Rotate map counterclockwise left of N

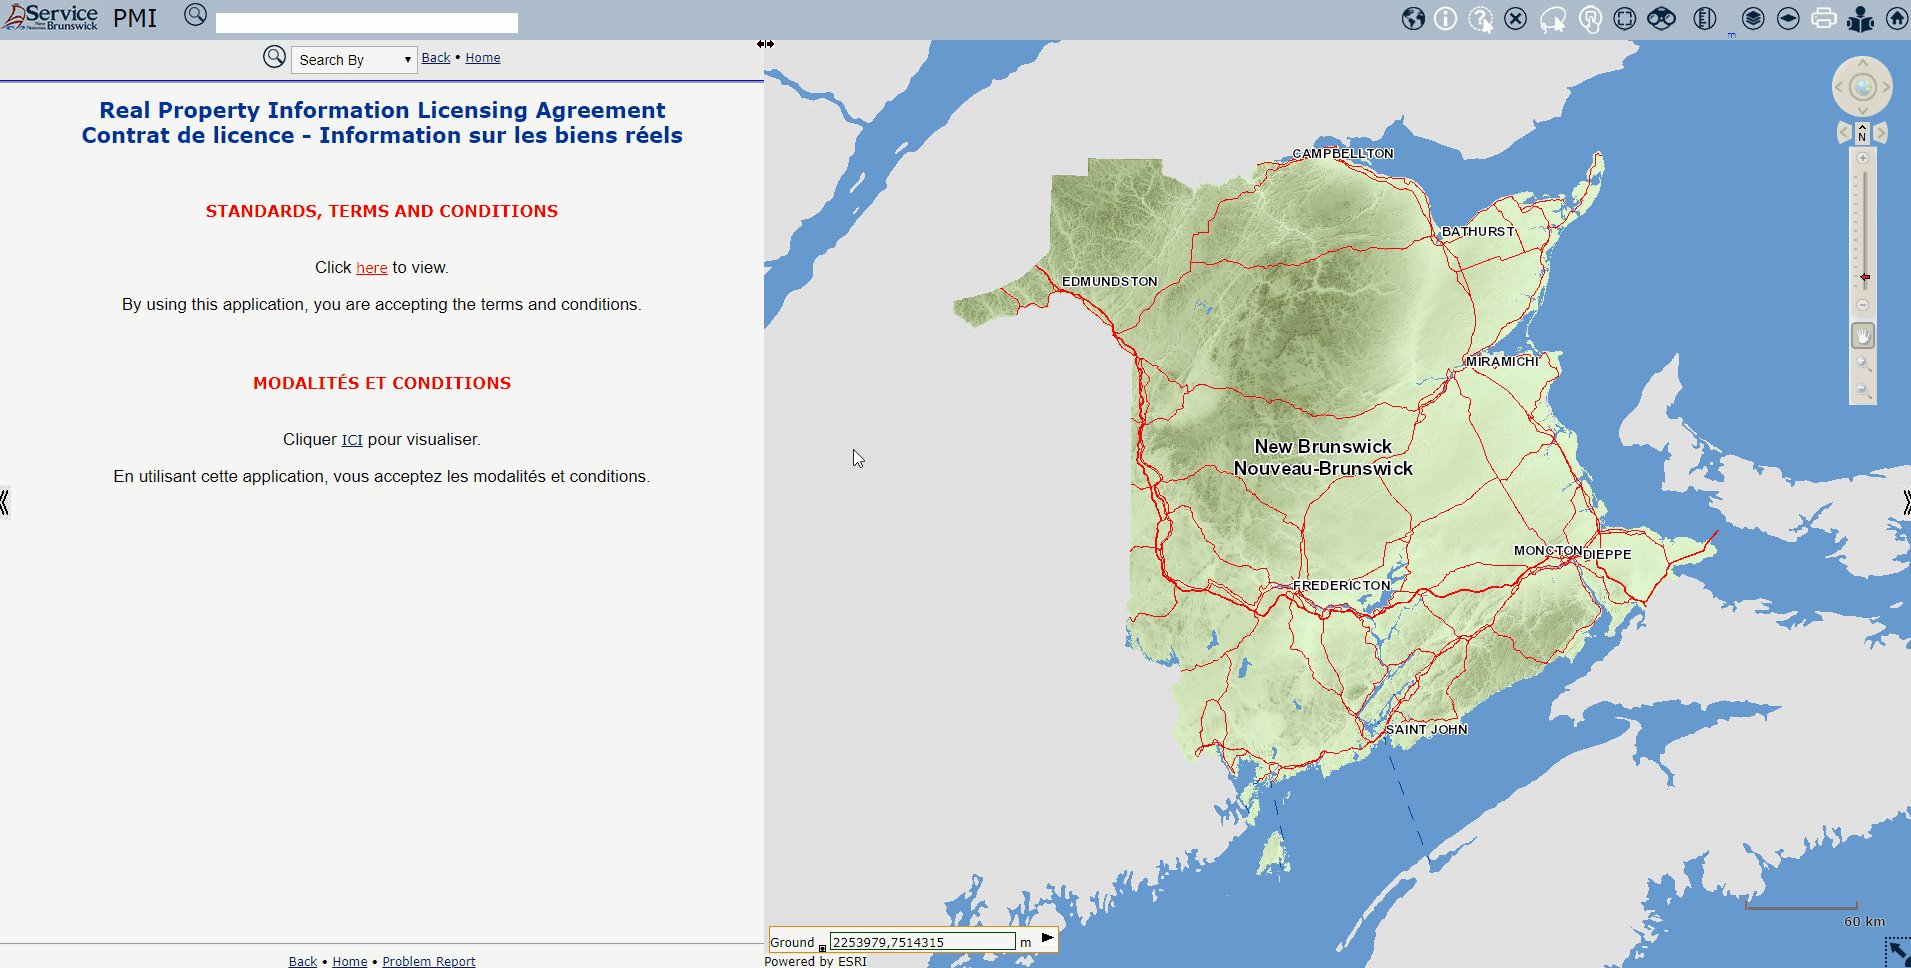(1845, 133)
